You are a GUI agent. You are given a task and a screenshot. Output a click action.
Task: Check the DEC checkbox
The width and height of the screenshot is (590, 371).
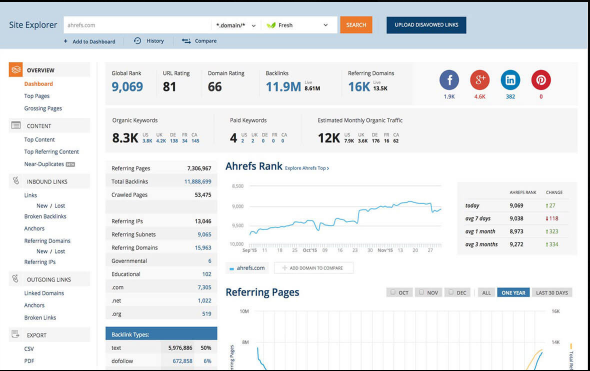[x=451, y=292]
